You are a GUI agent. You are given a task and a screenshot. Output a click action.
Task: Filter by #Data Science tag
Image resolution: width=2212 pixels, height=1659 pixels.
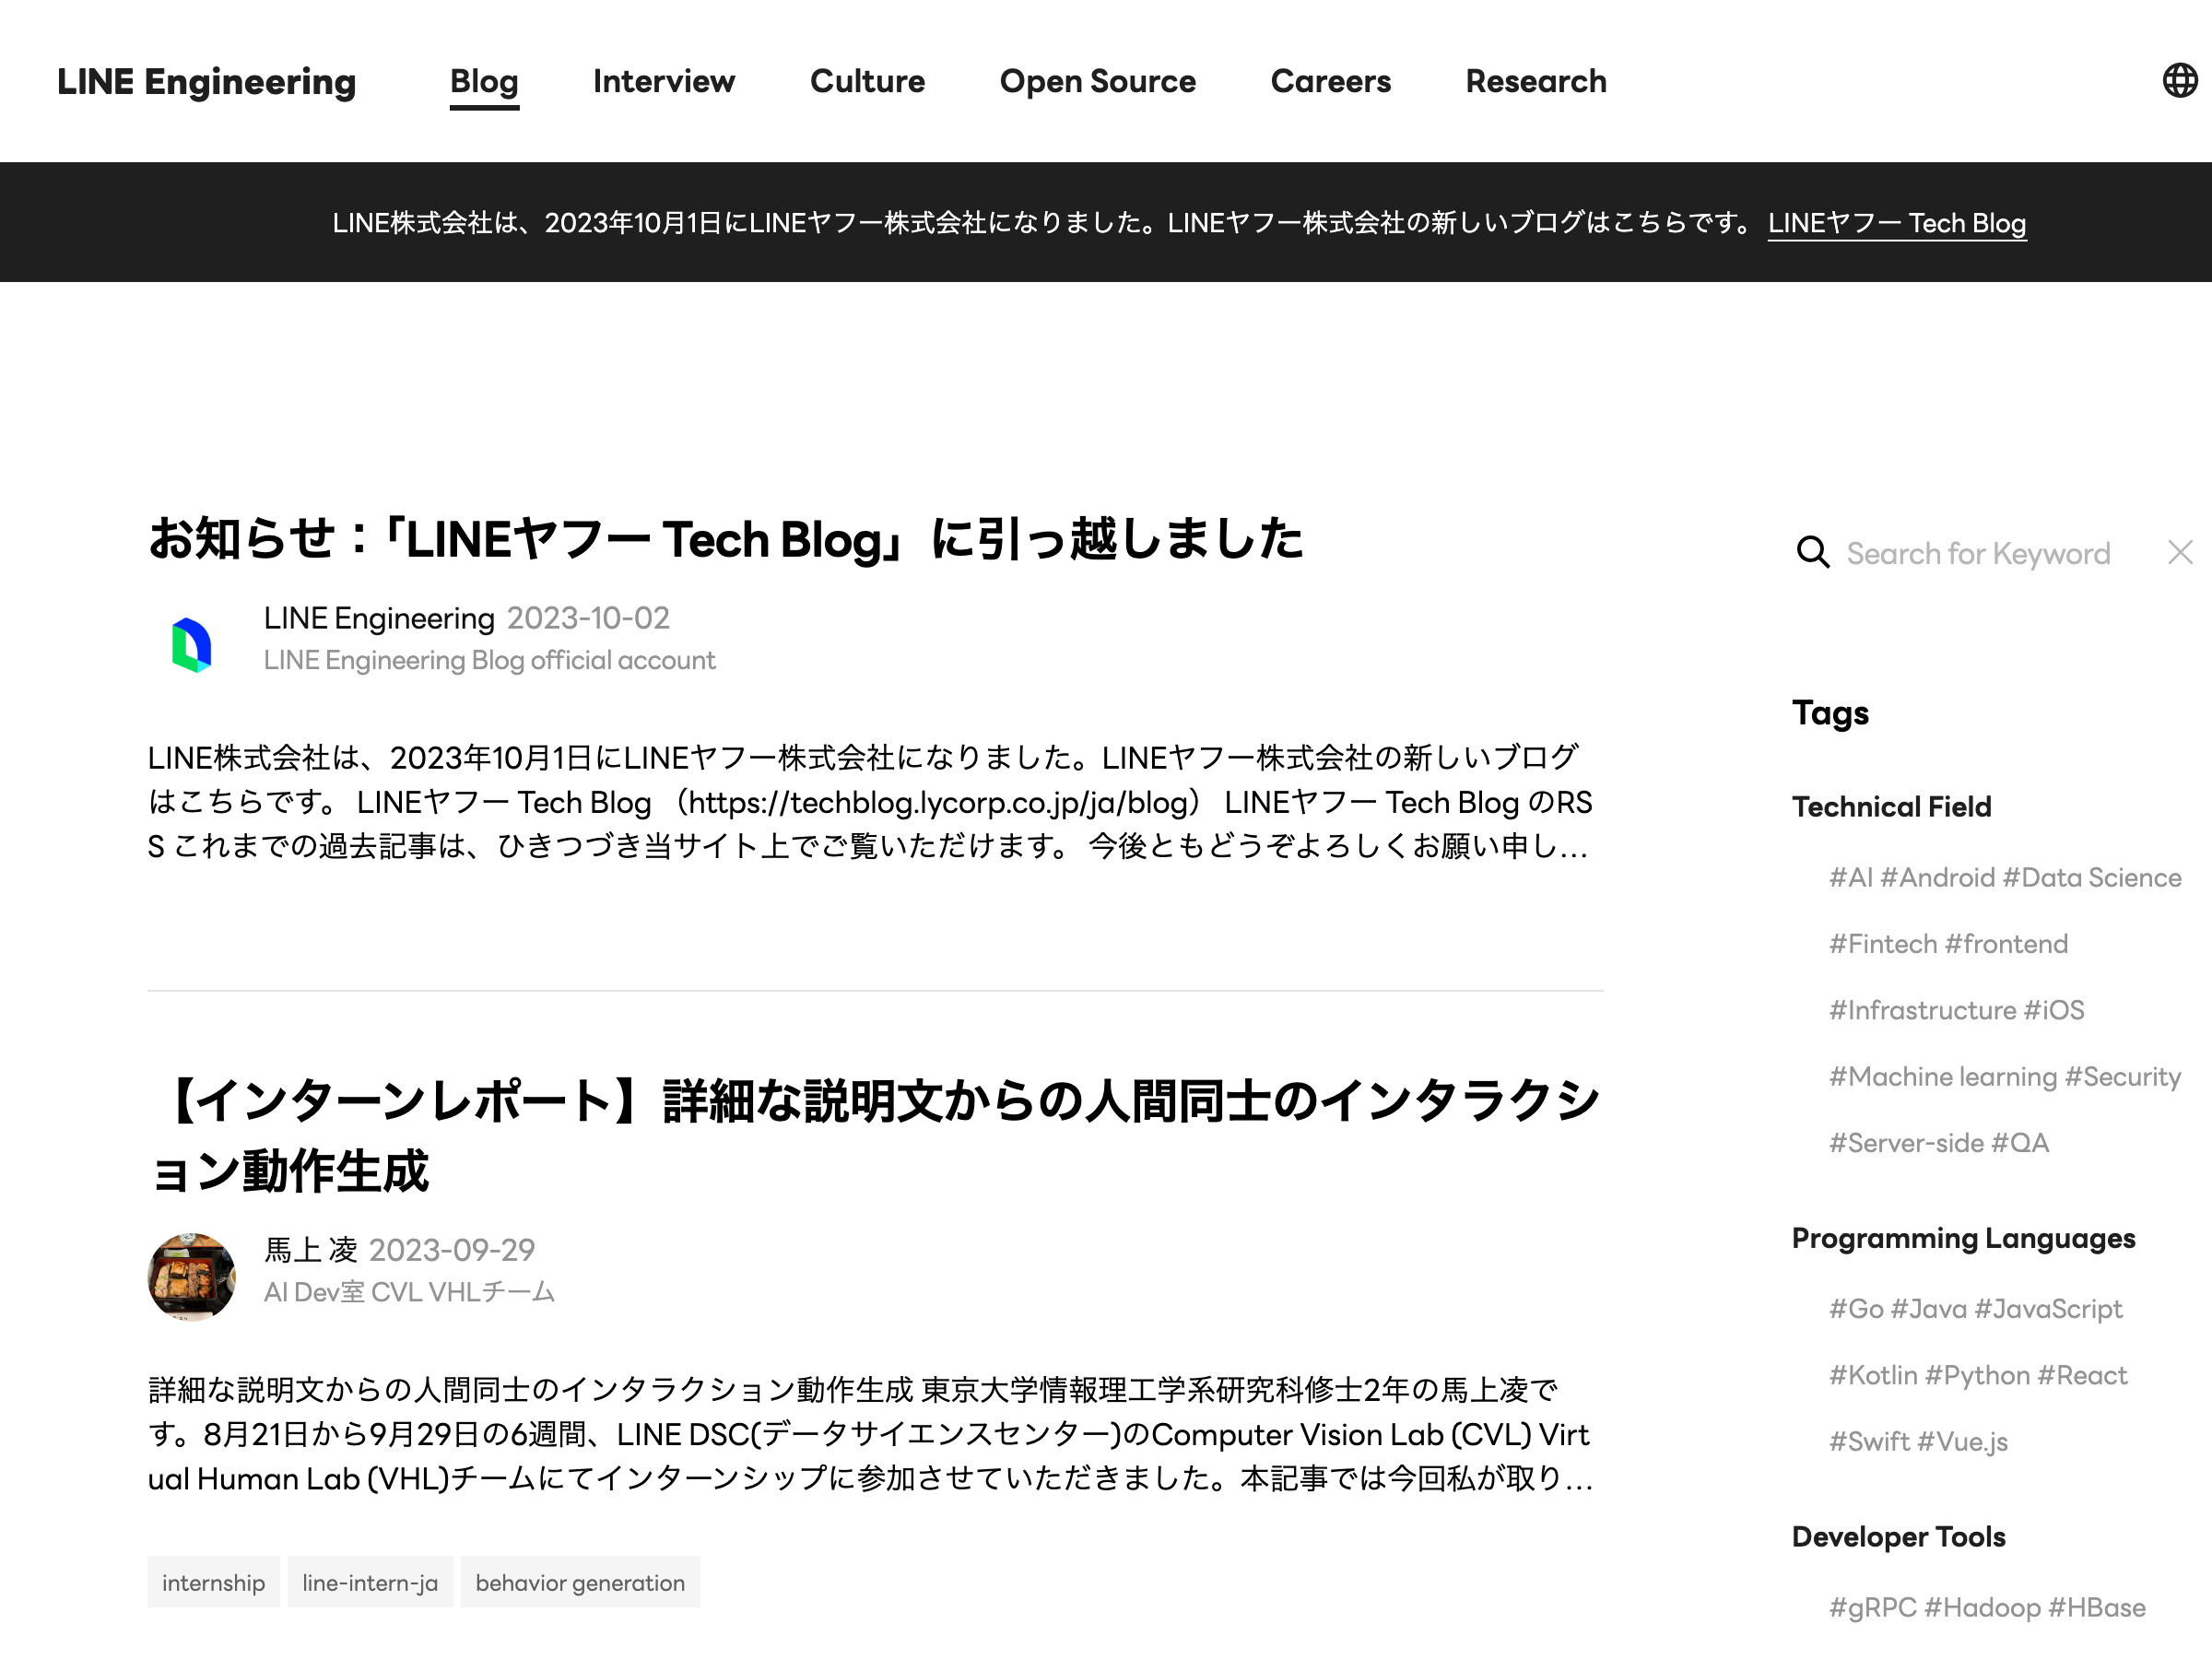click(x=2092, y=877)
